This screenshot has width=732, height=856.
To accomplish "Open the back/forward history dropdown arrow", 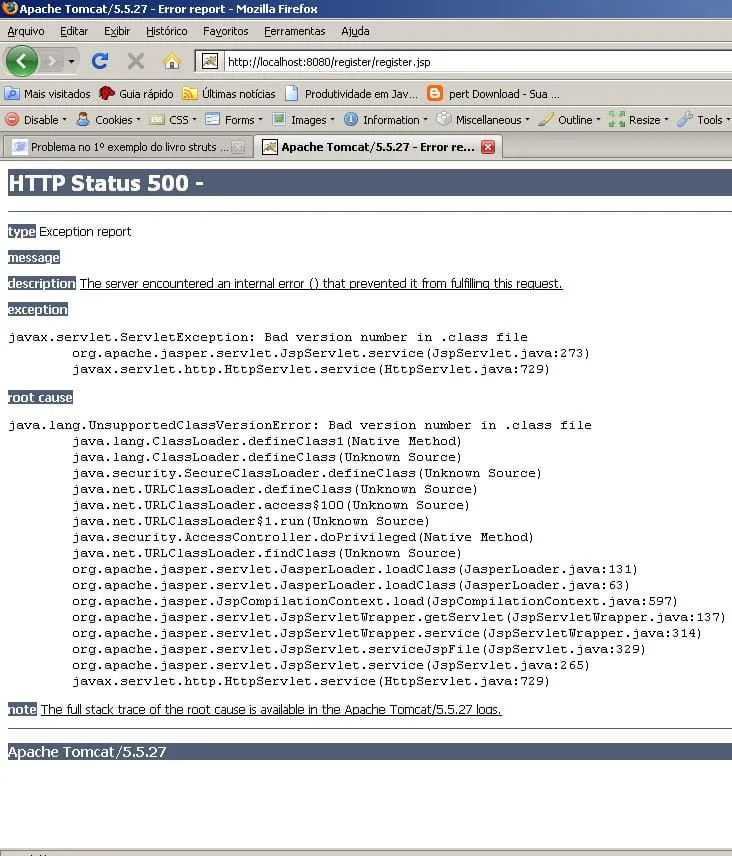I will click(x=71, y=61).
